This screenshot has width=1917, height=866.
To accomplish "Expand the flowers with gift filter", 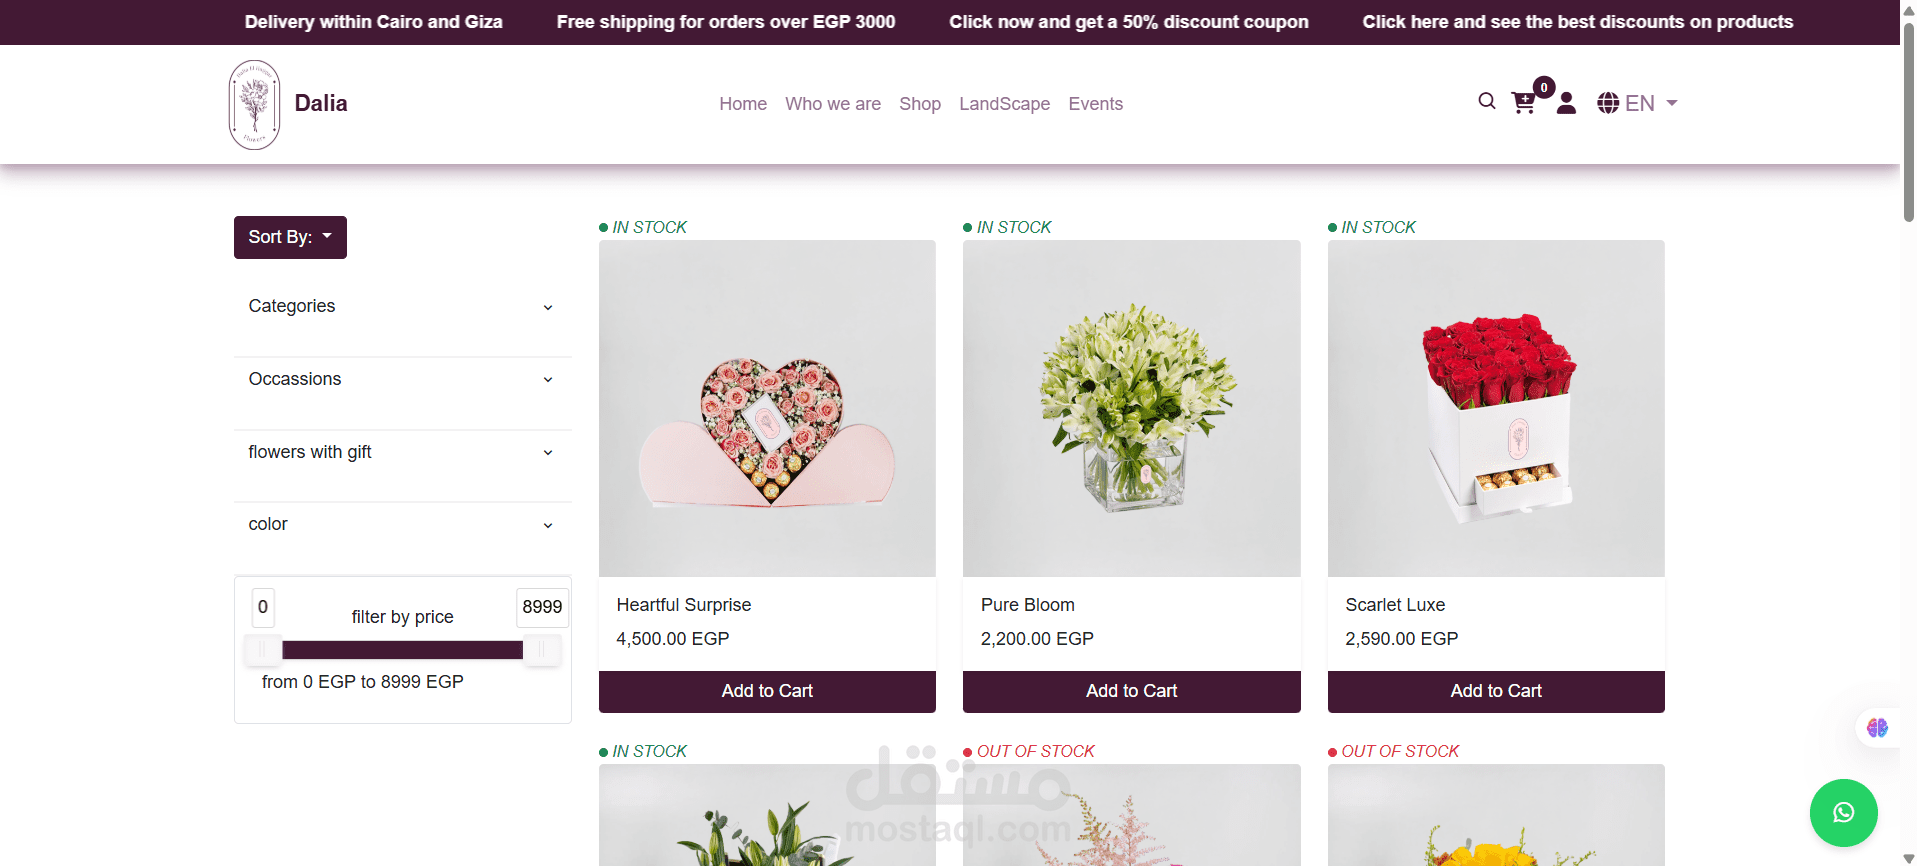I will pyautogui.click(x=402, y=453).
